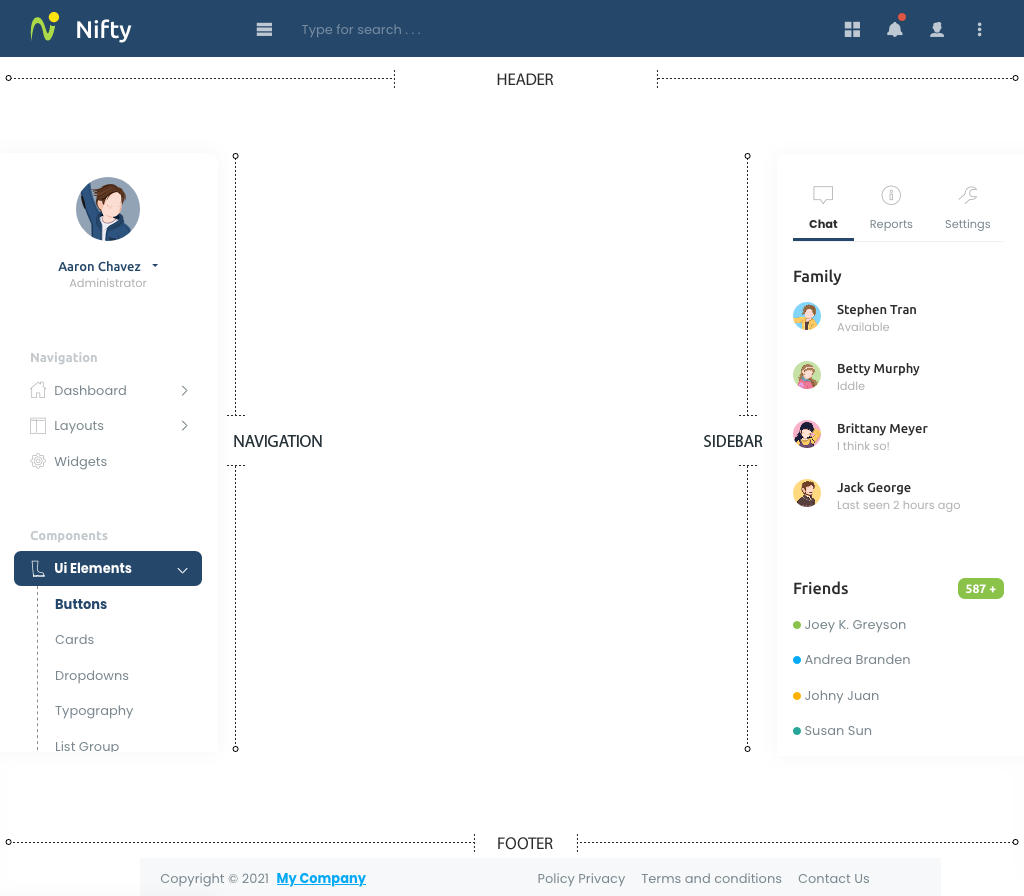Click the user profile icon in header
The image size is (1024, 896).
(x=937, y=29)
